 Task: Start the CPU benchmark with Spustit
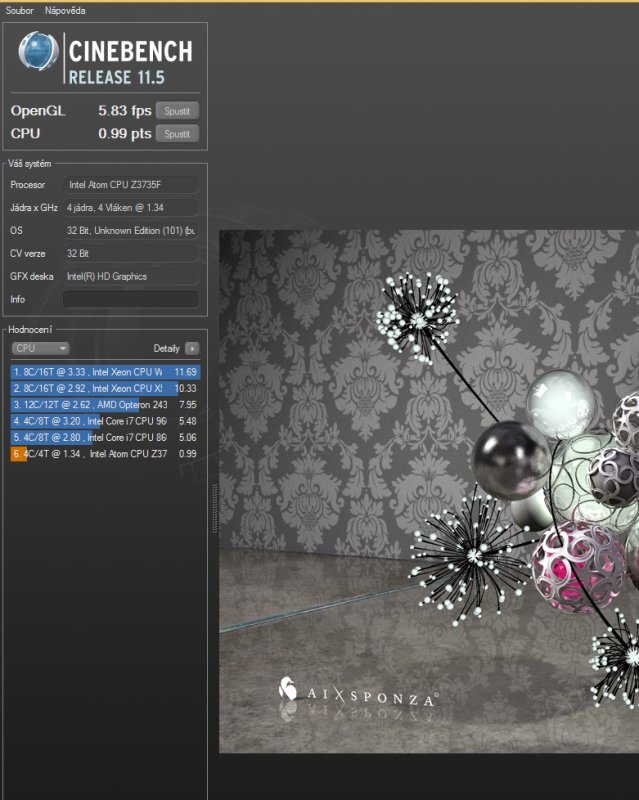coord(177,133)
